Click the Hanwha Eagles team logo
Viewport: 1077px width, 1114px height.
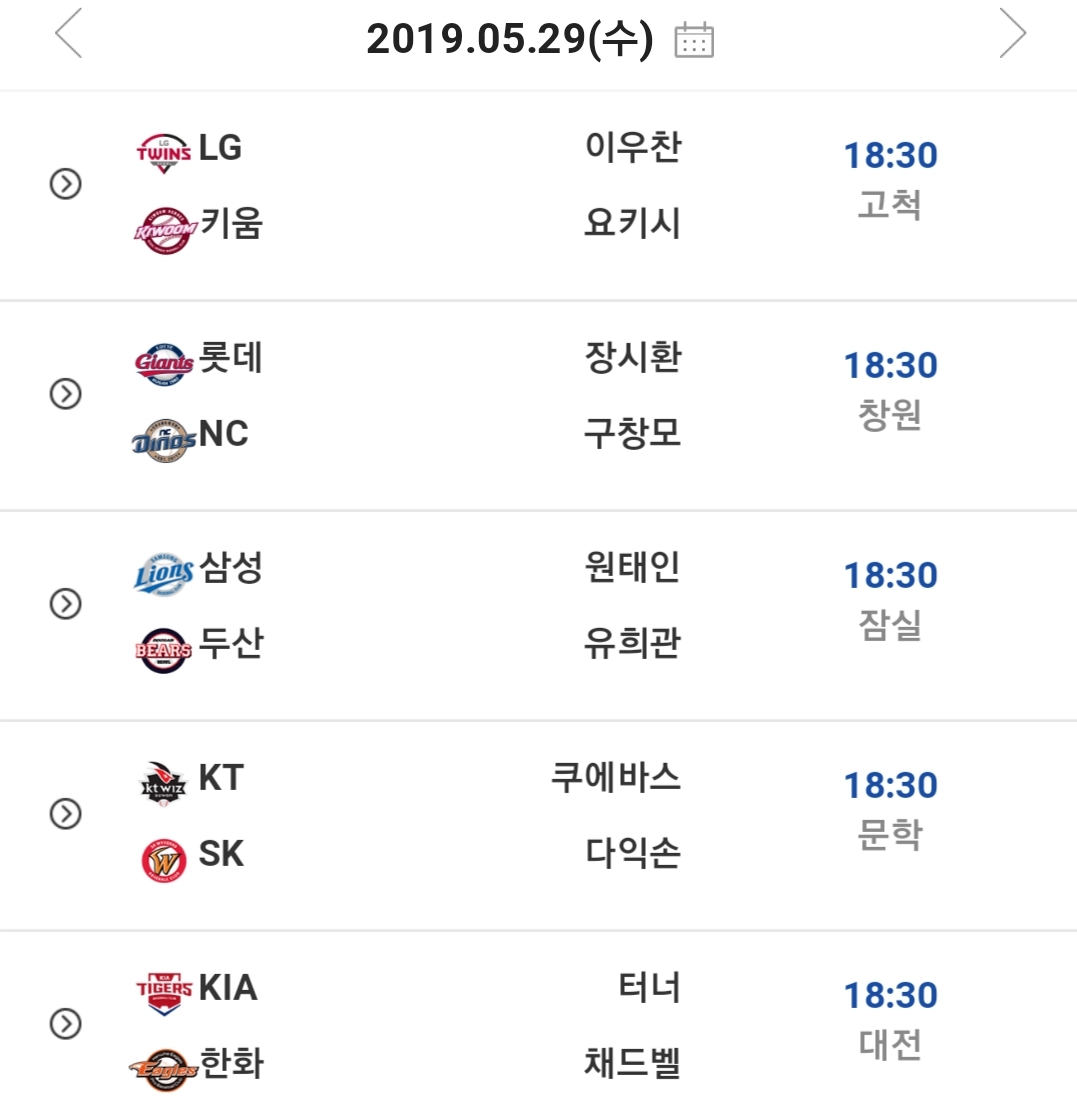(x=163, y=1069)
